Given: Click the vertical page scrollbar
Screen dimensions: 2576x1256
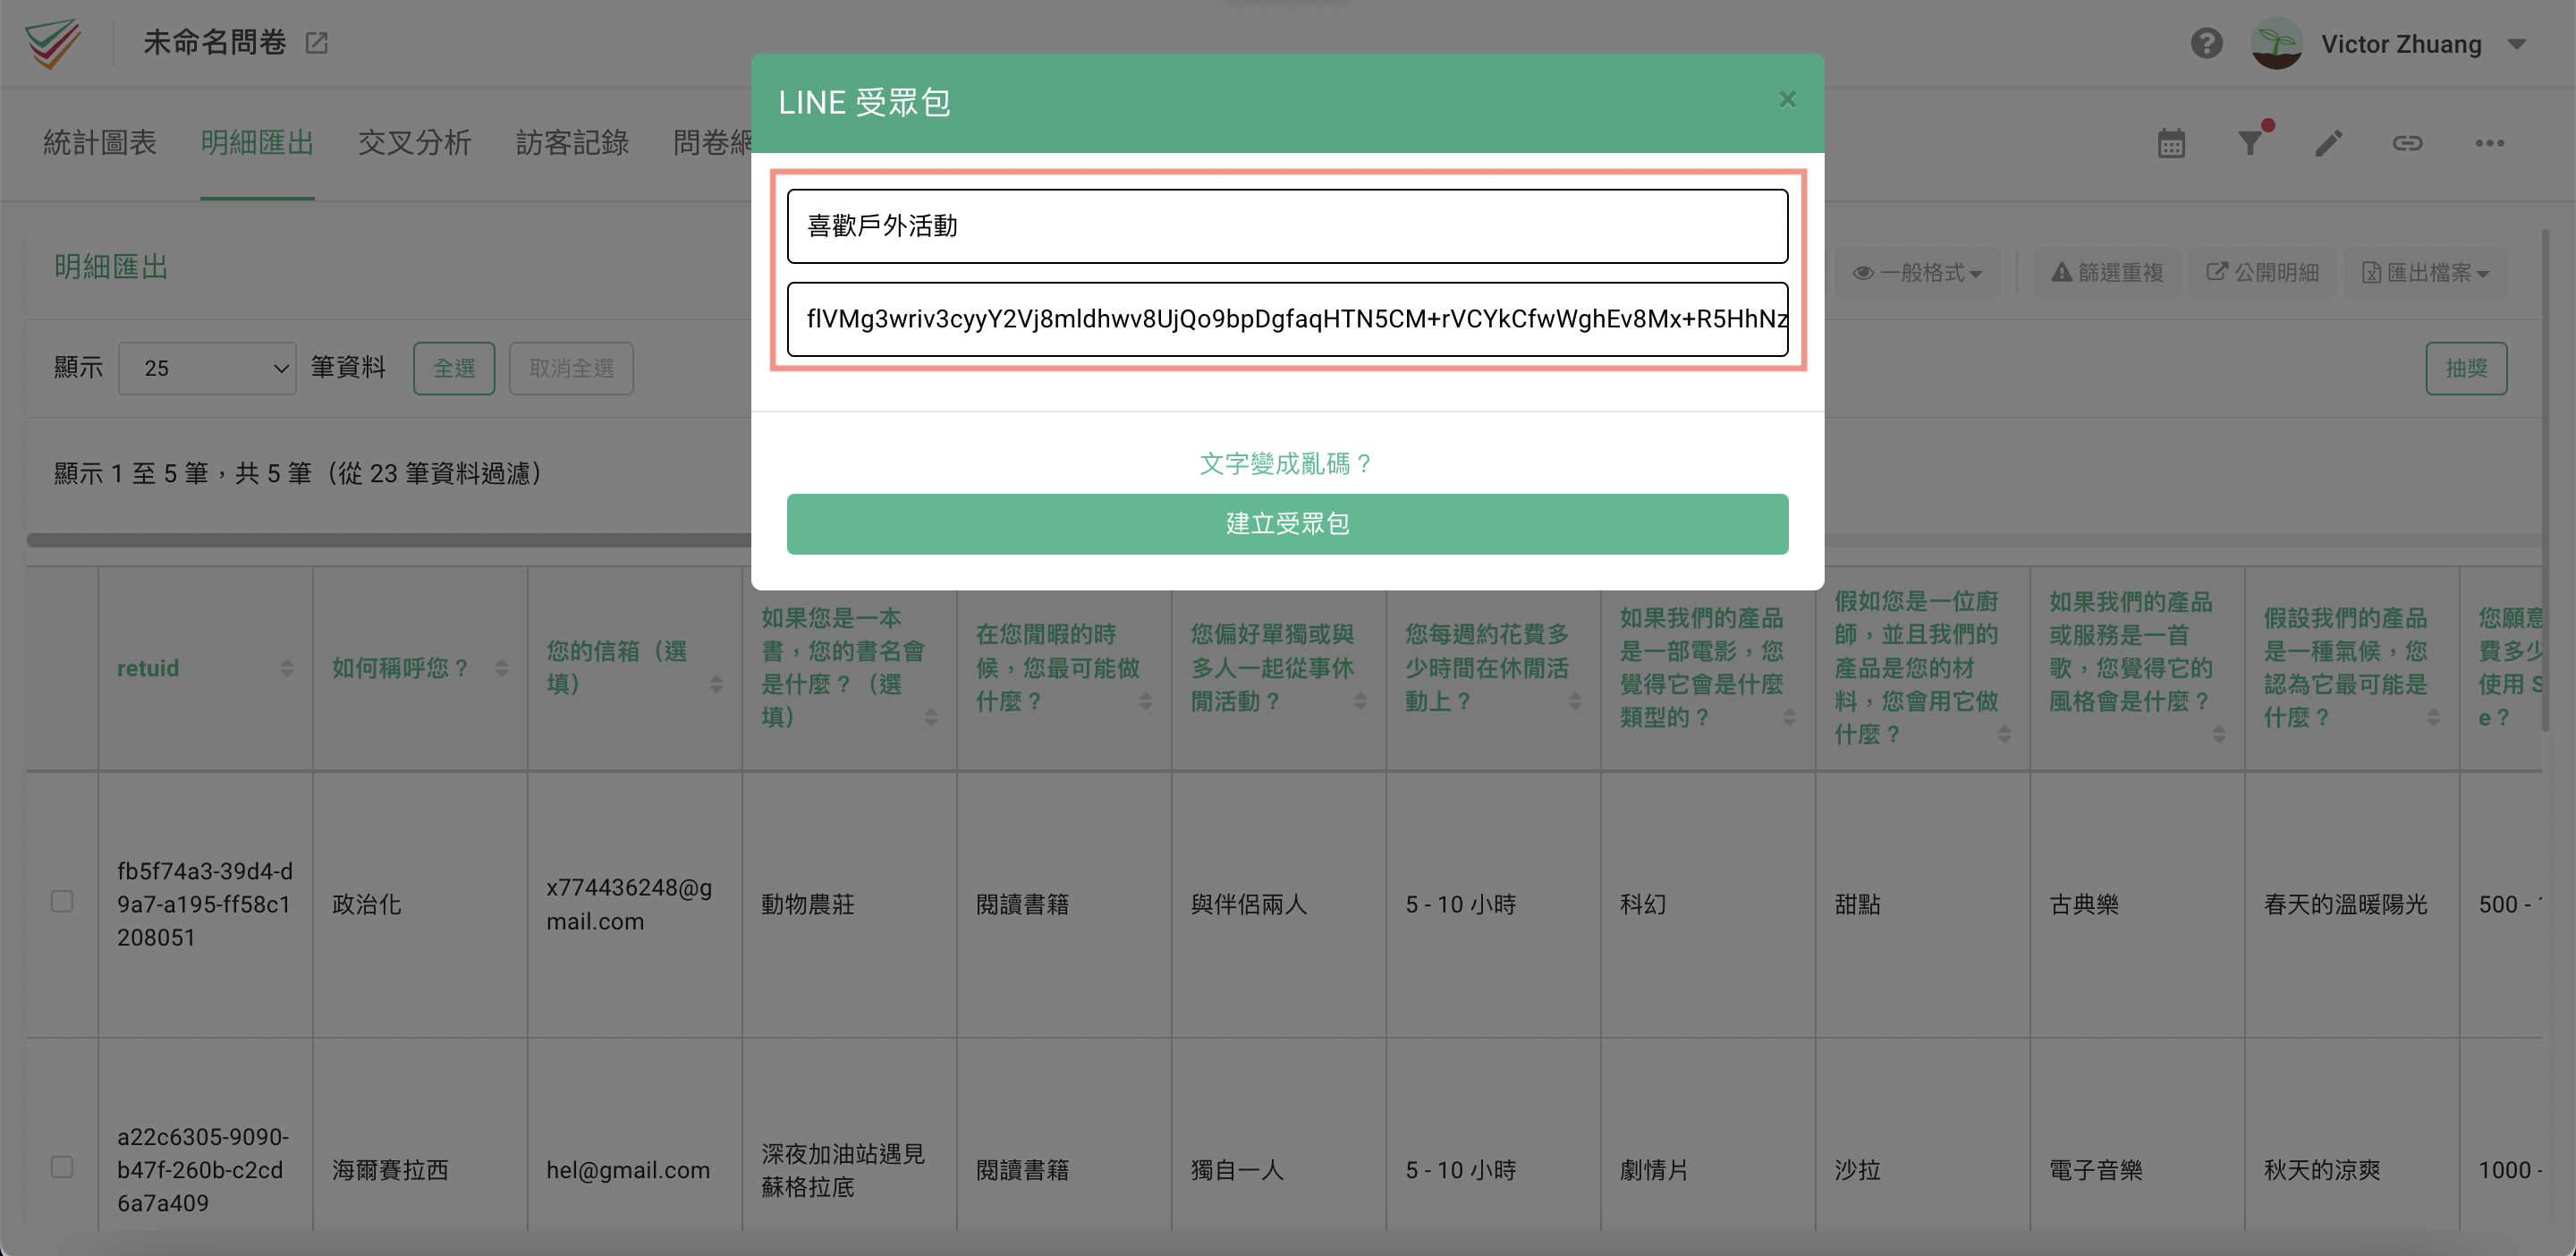Looking at the screenshot, I should [2546, 480].
